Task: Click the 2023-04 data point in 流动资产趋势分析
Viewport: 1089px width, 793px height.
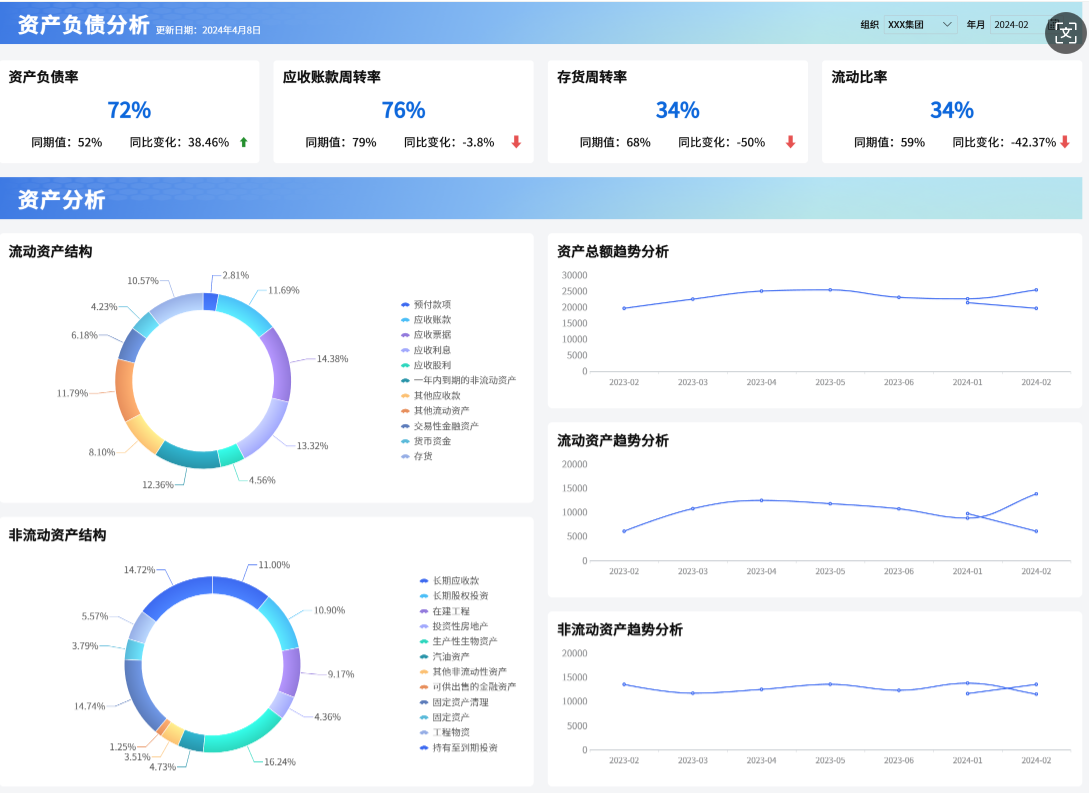Action: [x=761, y=500]
